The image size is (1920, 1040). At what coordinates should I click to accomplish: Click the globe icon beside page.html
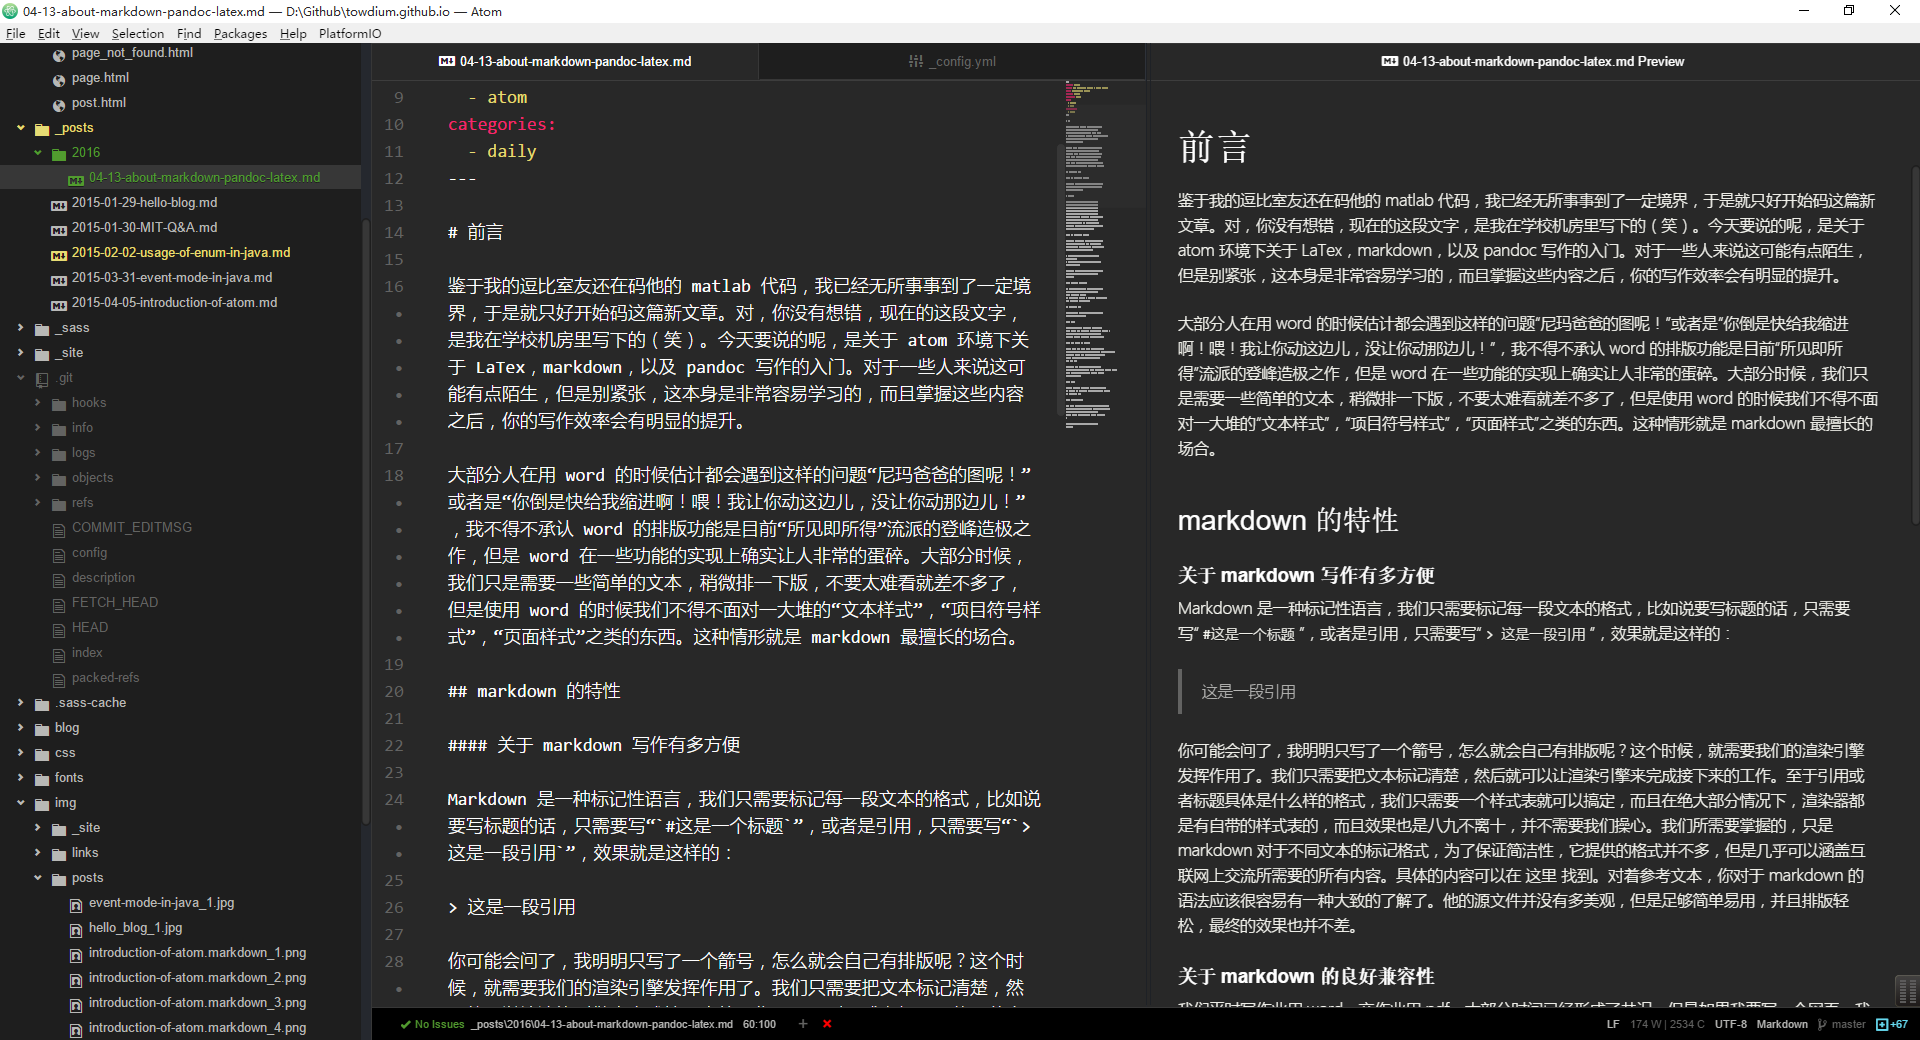pos(59,80)
